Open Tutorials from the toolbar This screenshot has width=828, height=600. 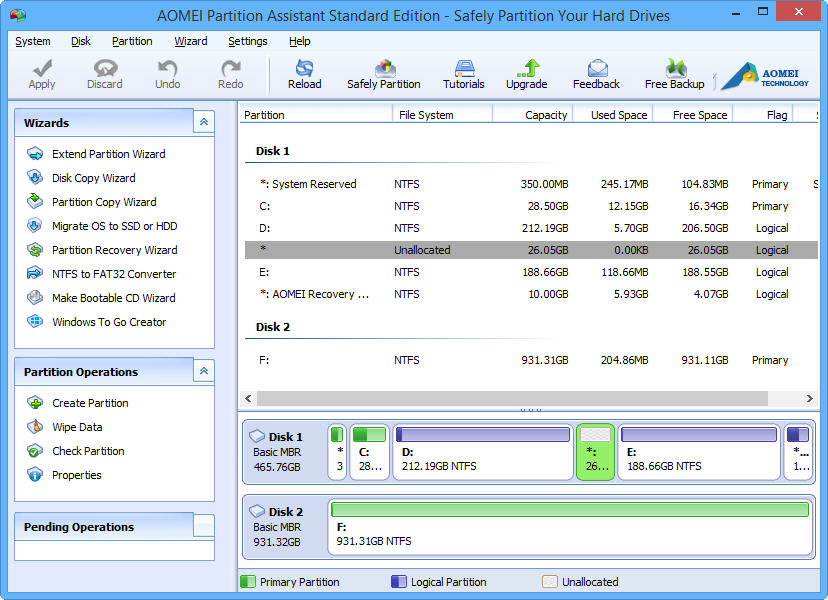(463, 73)
